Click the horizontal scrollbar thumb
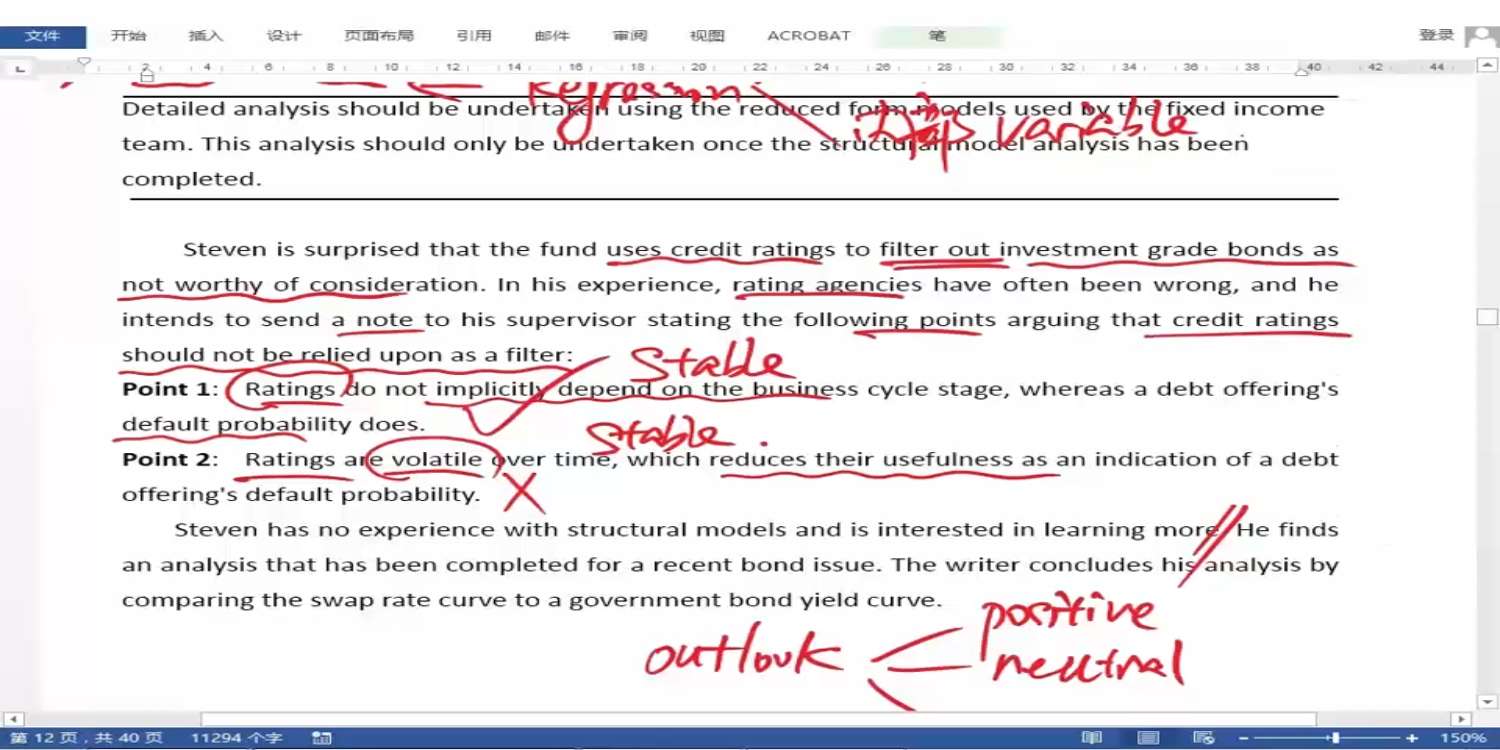 click(758, 719)
